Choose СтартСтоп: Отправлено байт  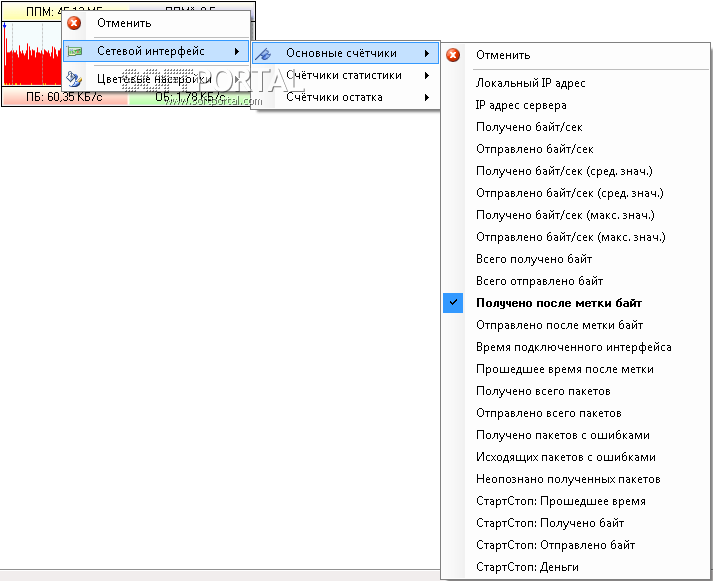576,545
